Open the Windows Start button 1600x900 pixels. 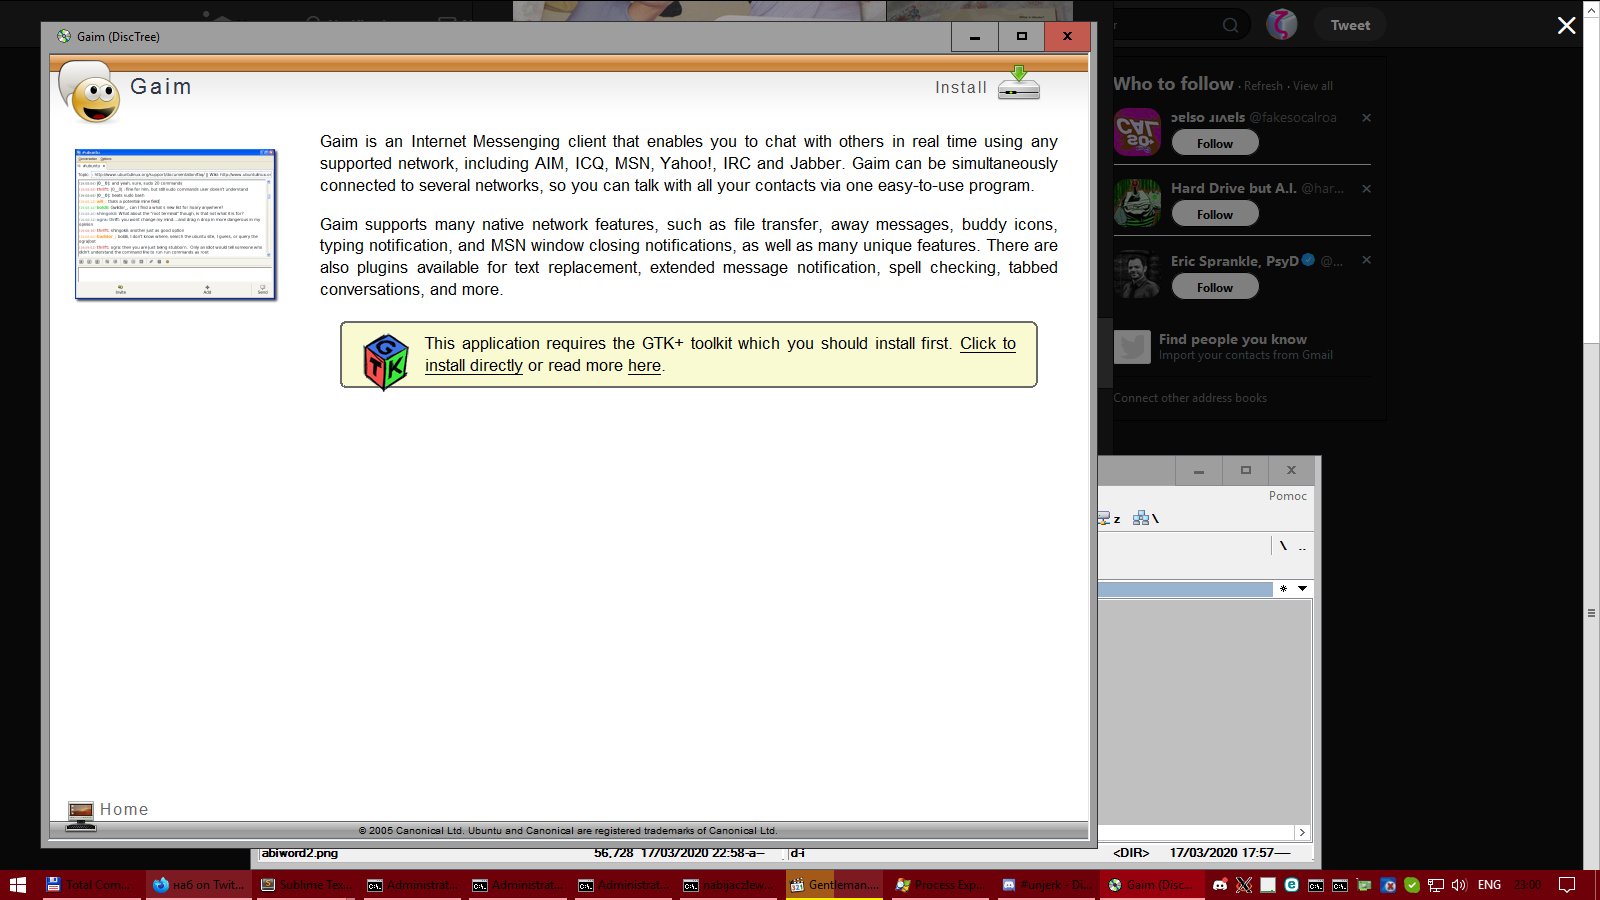coord(17,885)
